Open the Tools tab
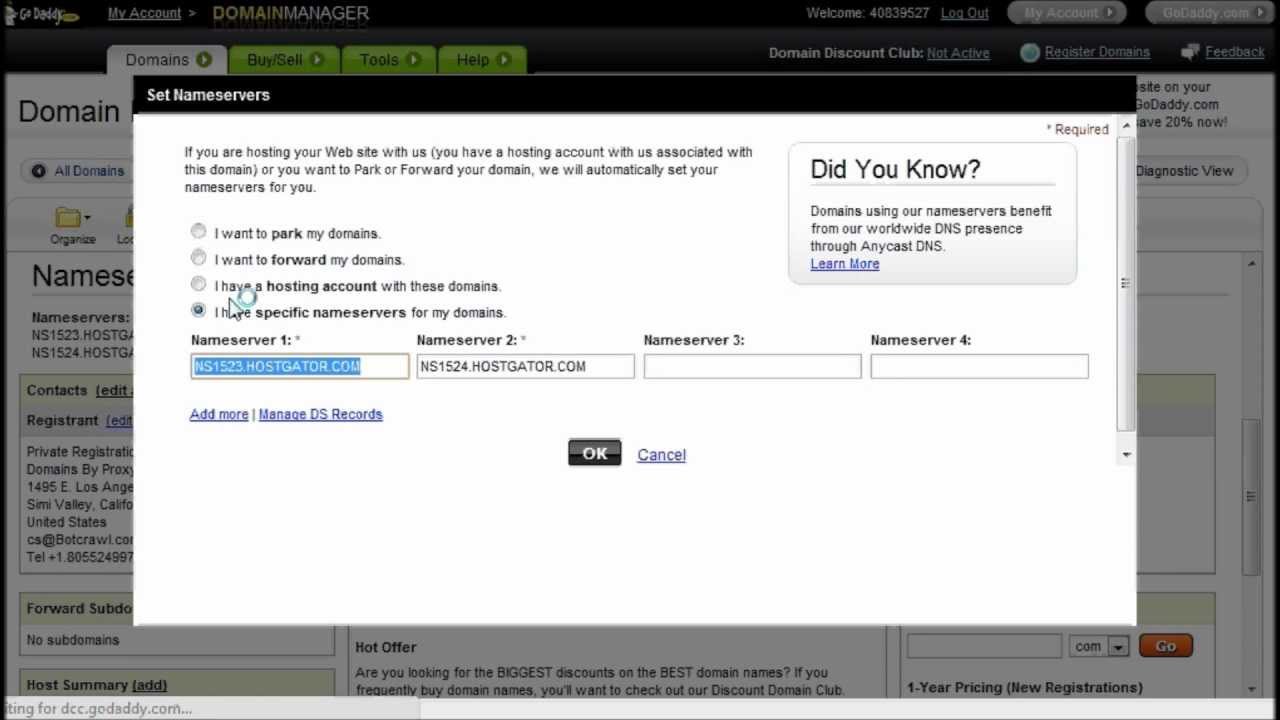This screenshot has width=1280, height=720. 388,60
